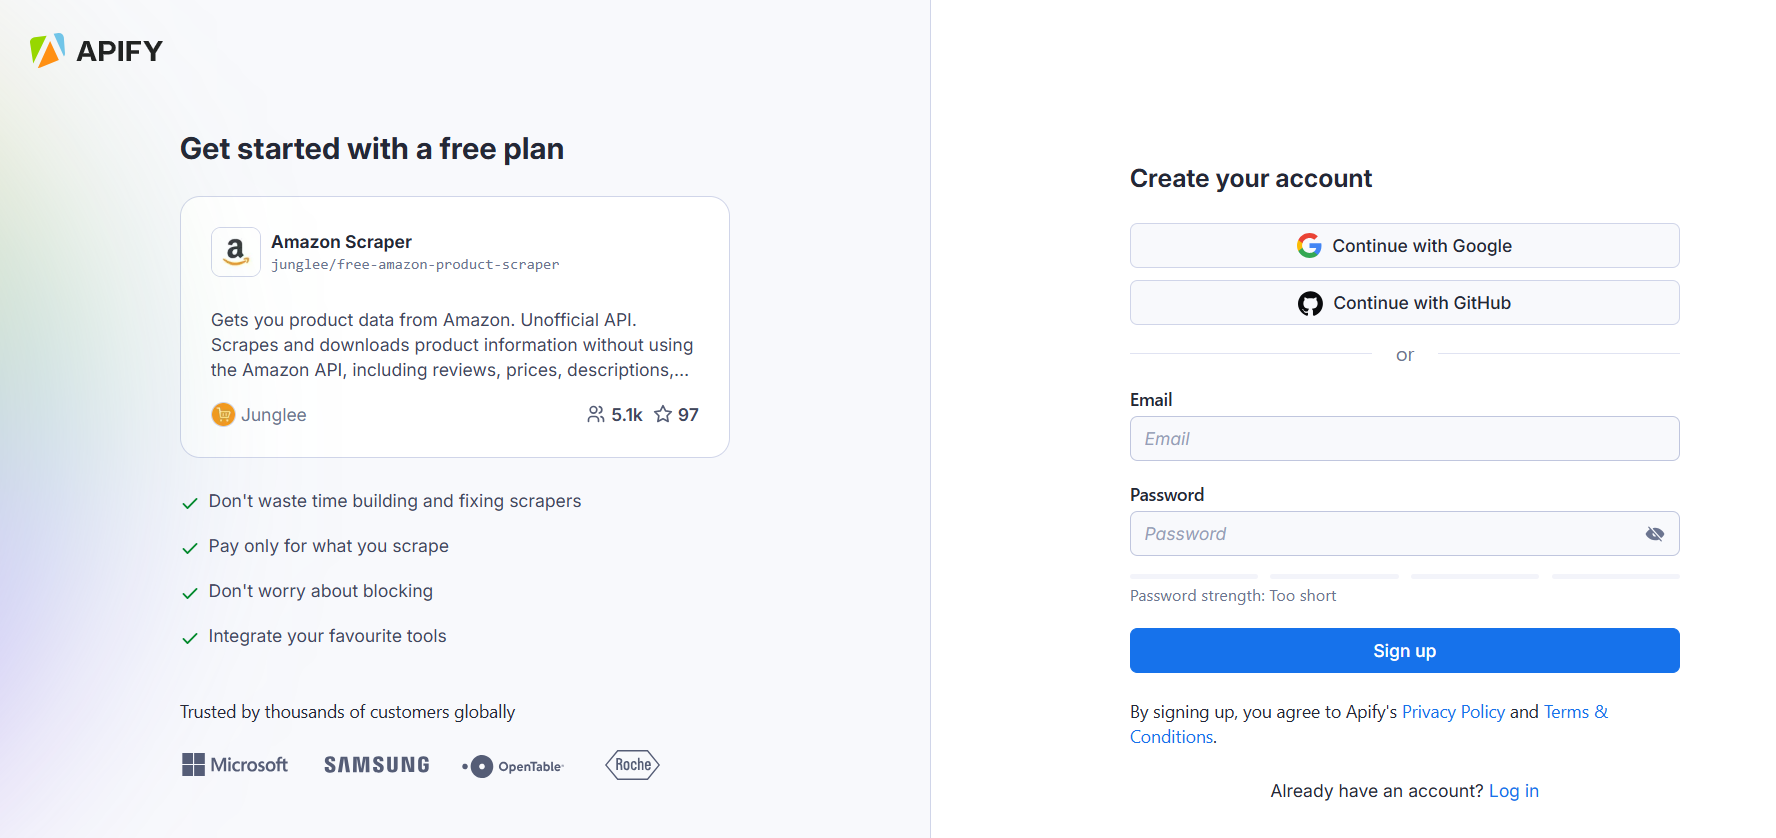Click the Microsoft logo
The width and height of the screenshot is (1776, 838).
click(235, 764)
